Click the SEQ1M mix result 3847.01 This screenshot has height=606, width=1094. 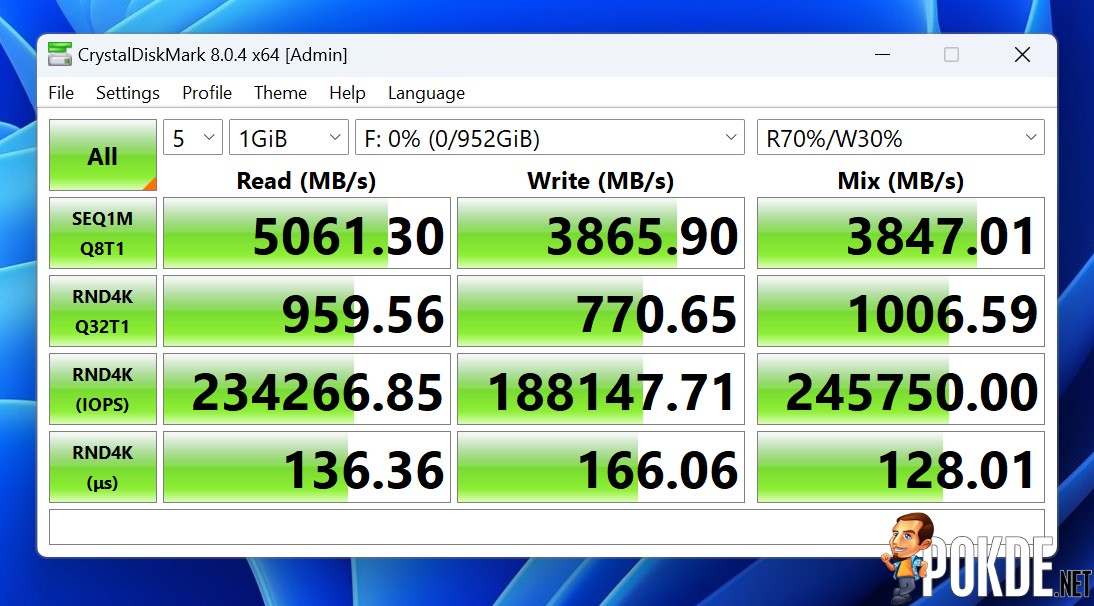901,233
